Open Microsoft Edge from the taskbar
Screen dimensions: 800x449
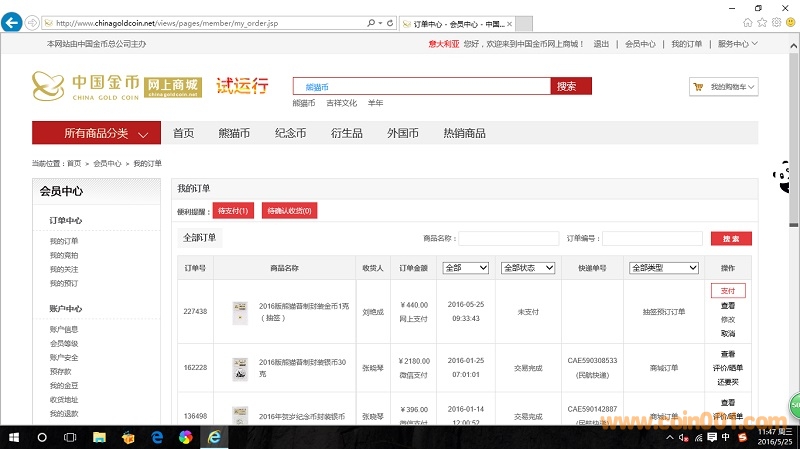[x=157, y=437]
